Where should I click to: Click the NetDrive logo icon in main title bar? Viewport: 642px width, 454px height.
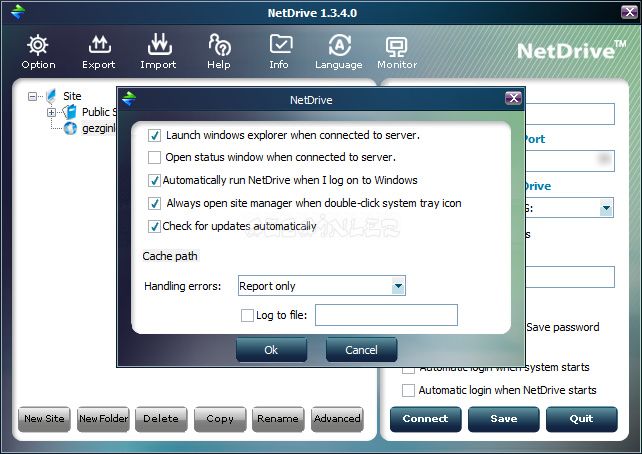pyautogui.click(x=18, y=12)
